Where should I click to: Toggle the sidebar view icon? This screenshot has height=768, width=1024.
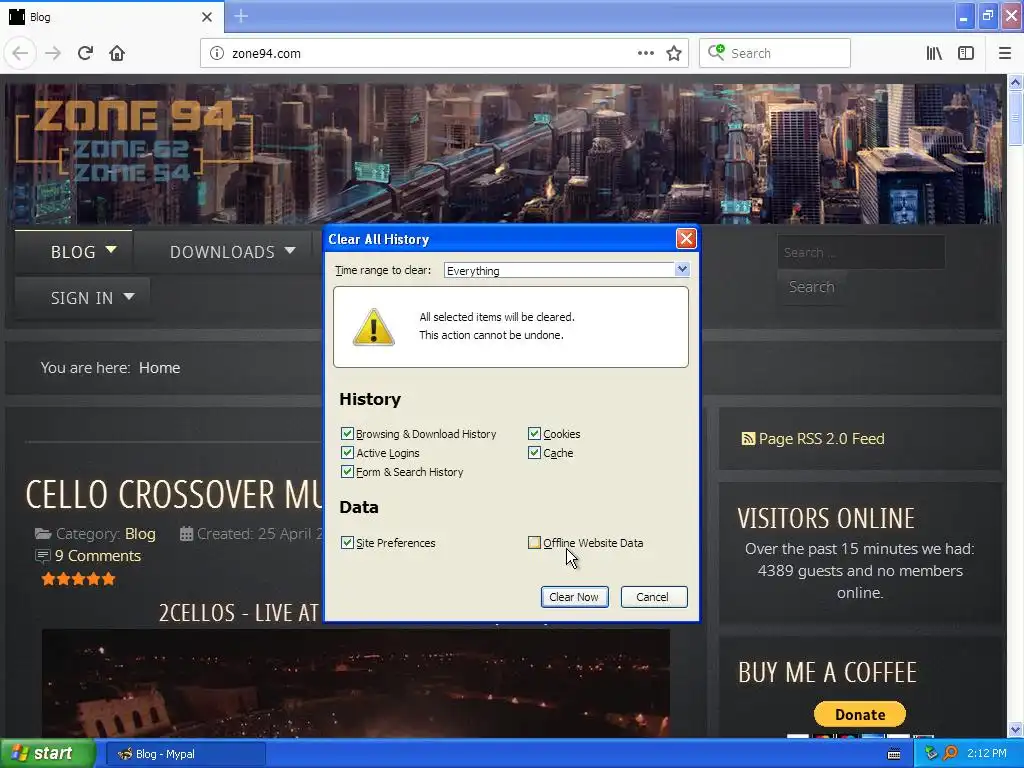966,53
